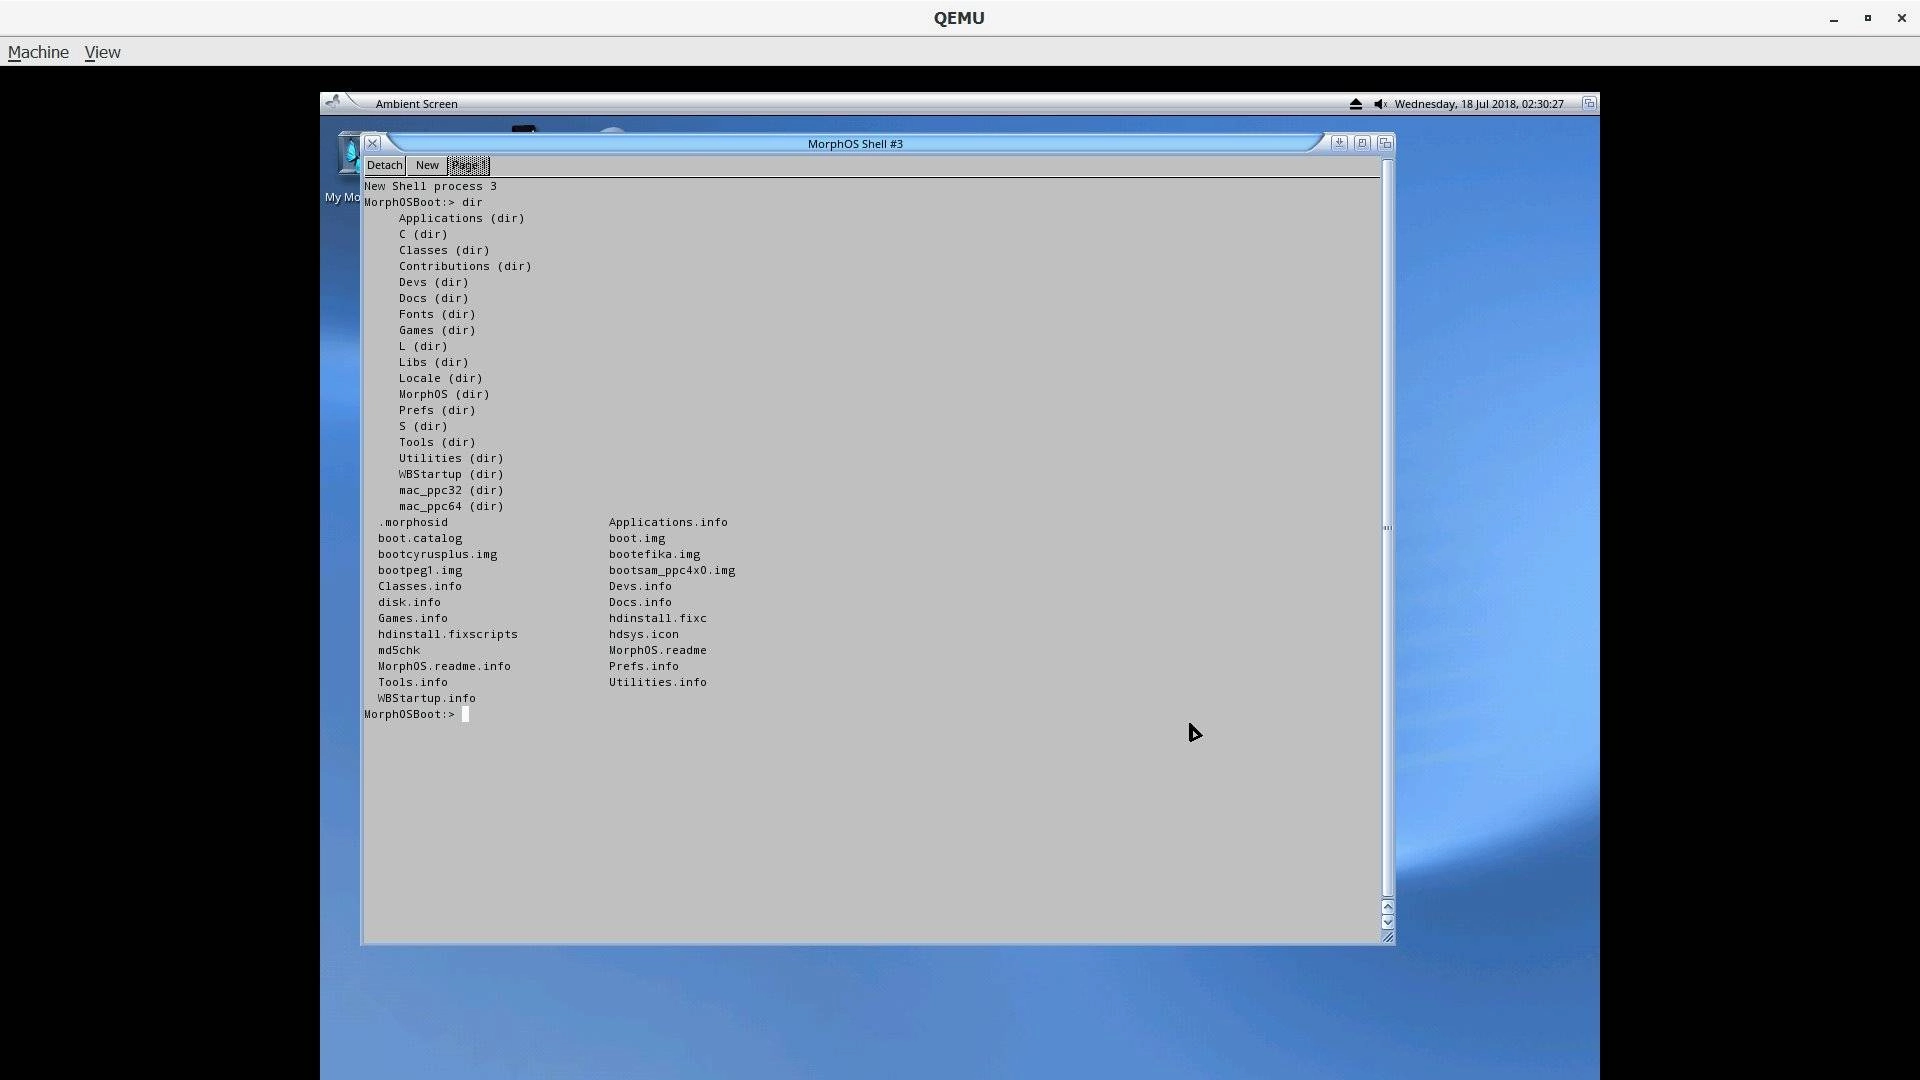
Task: Select the Page 1 tab
Action: pyautogui.click(x=469, y=165)
